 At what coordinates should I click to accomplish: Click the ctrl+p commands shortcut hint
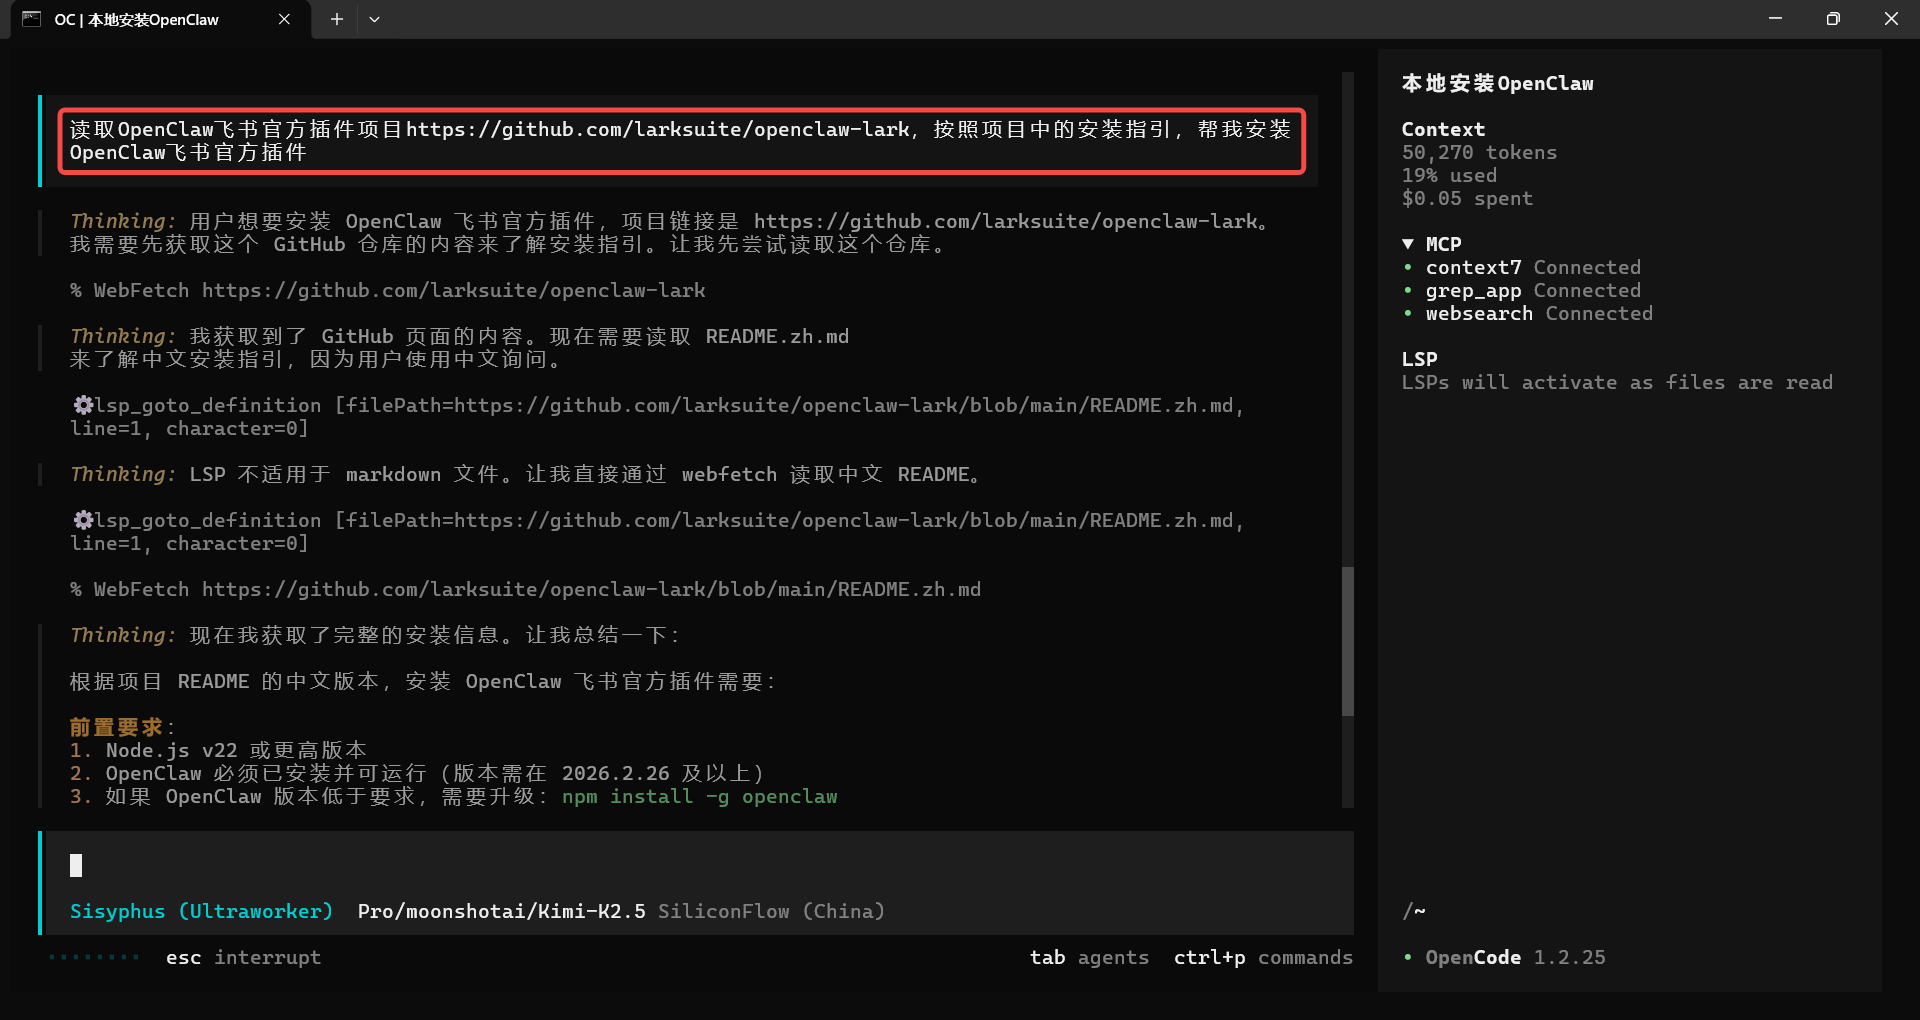pyautogui.click(x=1262, y=957)
